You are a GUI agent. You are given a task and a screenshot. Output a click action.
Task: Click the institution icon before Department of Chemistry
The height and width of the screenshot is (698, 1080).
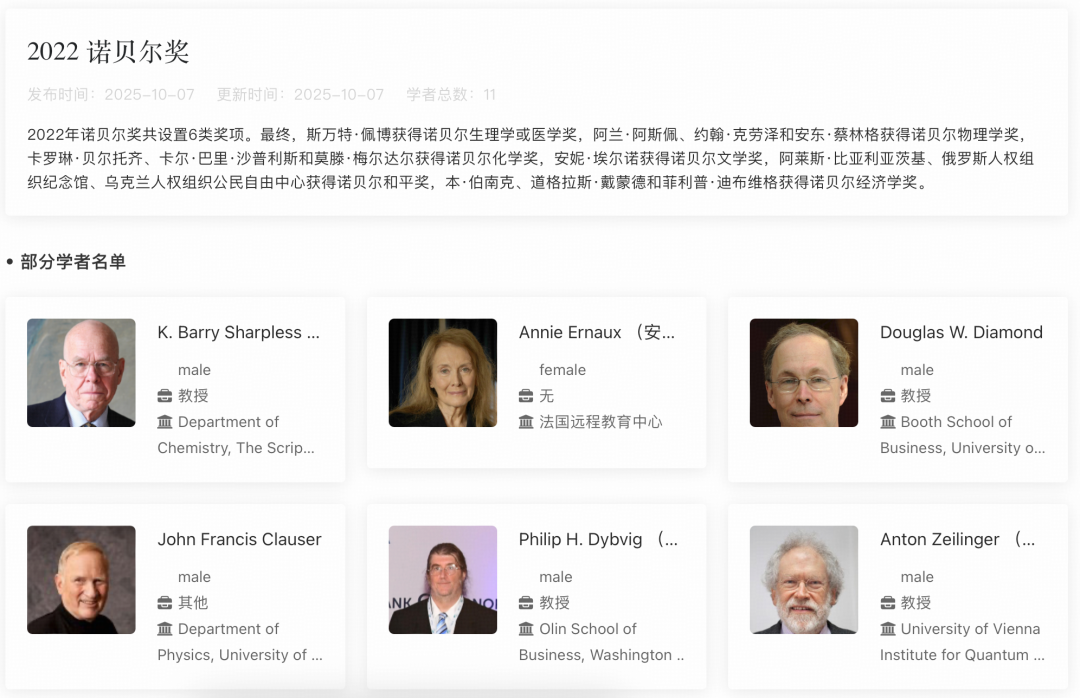[164, 421]
